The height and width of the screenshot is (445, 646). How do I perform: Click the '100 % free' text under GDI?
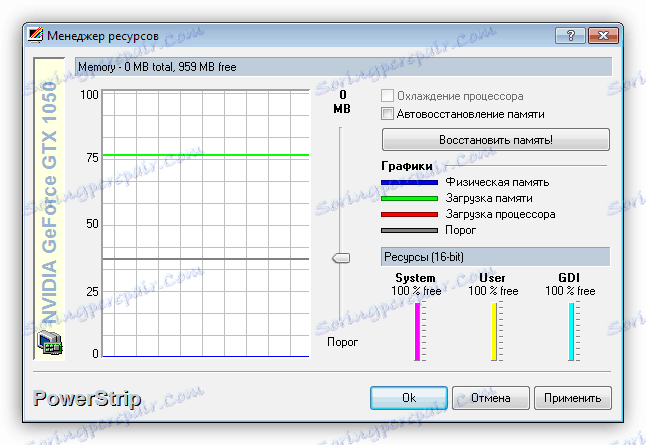pos(570,291)
